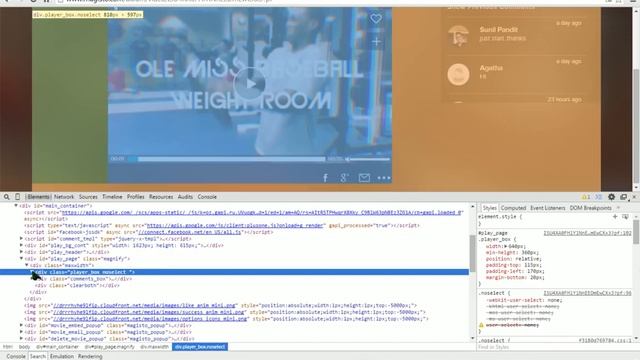Expand the div id movie_email_popup node
Screen dimensions: 640x360
pos(22,332)
